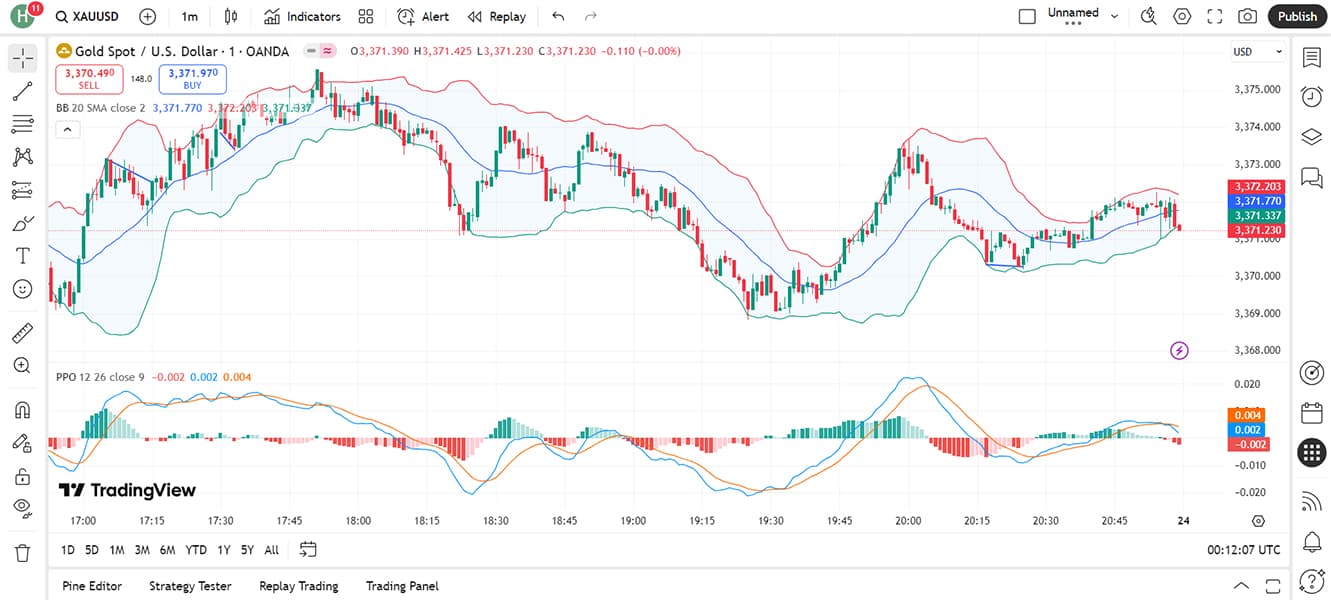Click the BUY price button
Viewport: 1331px width, 600px height.
point(192,79)
